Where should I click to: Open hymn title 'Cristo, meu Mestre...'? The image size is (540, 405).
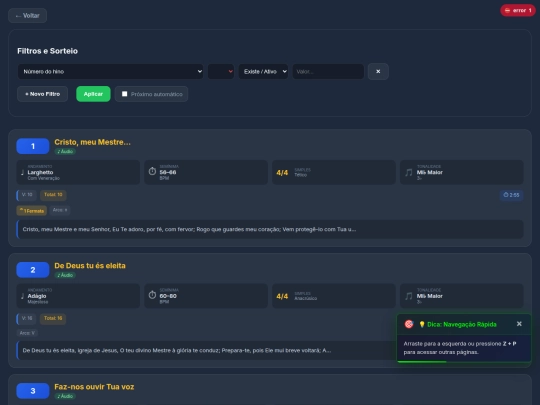click(92, 142)
